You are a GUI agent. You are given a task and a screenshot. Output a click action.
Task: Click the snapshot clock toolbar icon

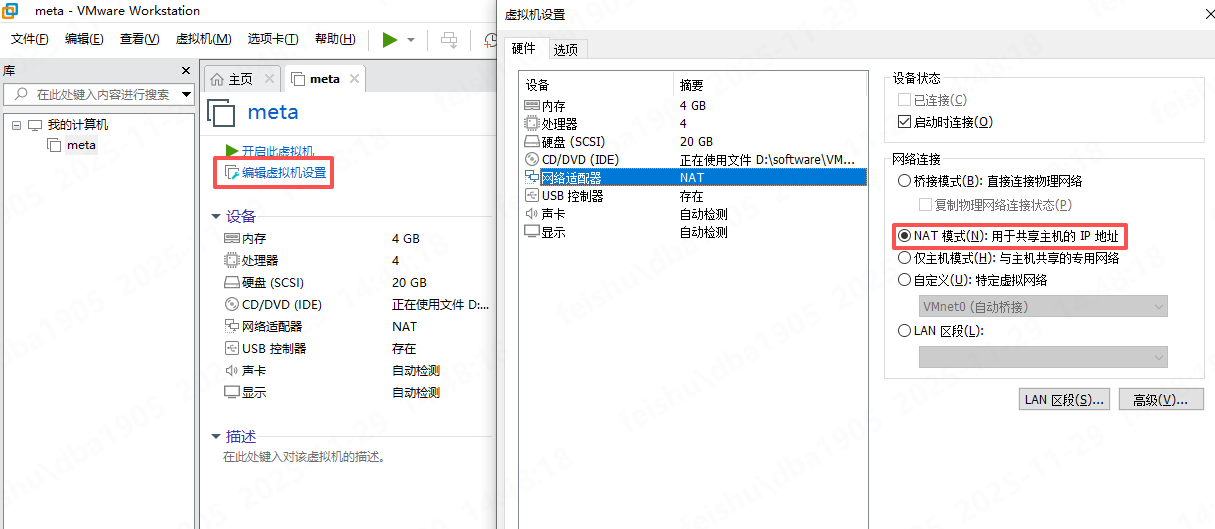(x=491, y=40)
